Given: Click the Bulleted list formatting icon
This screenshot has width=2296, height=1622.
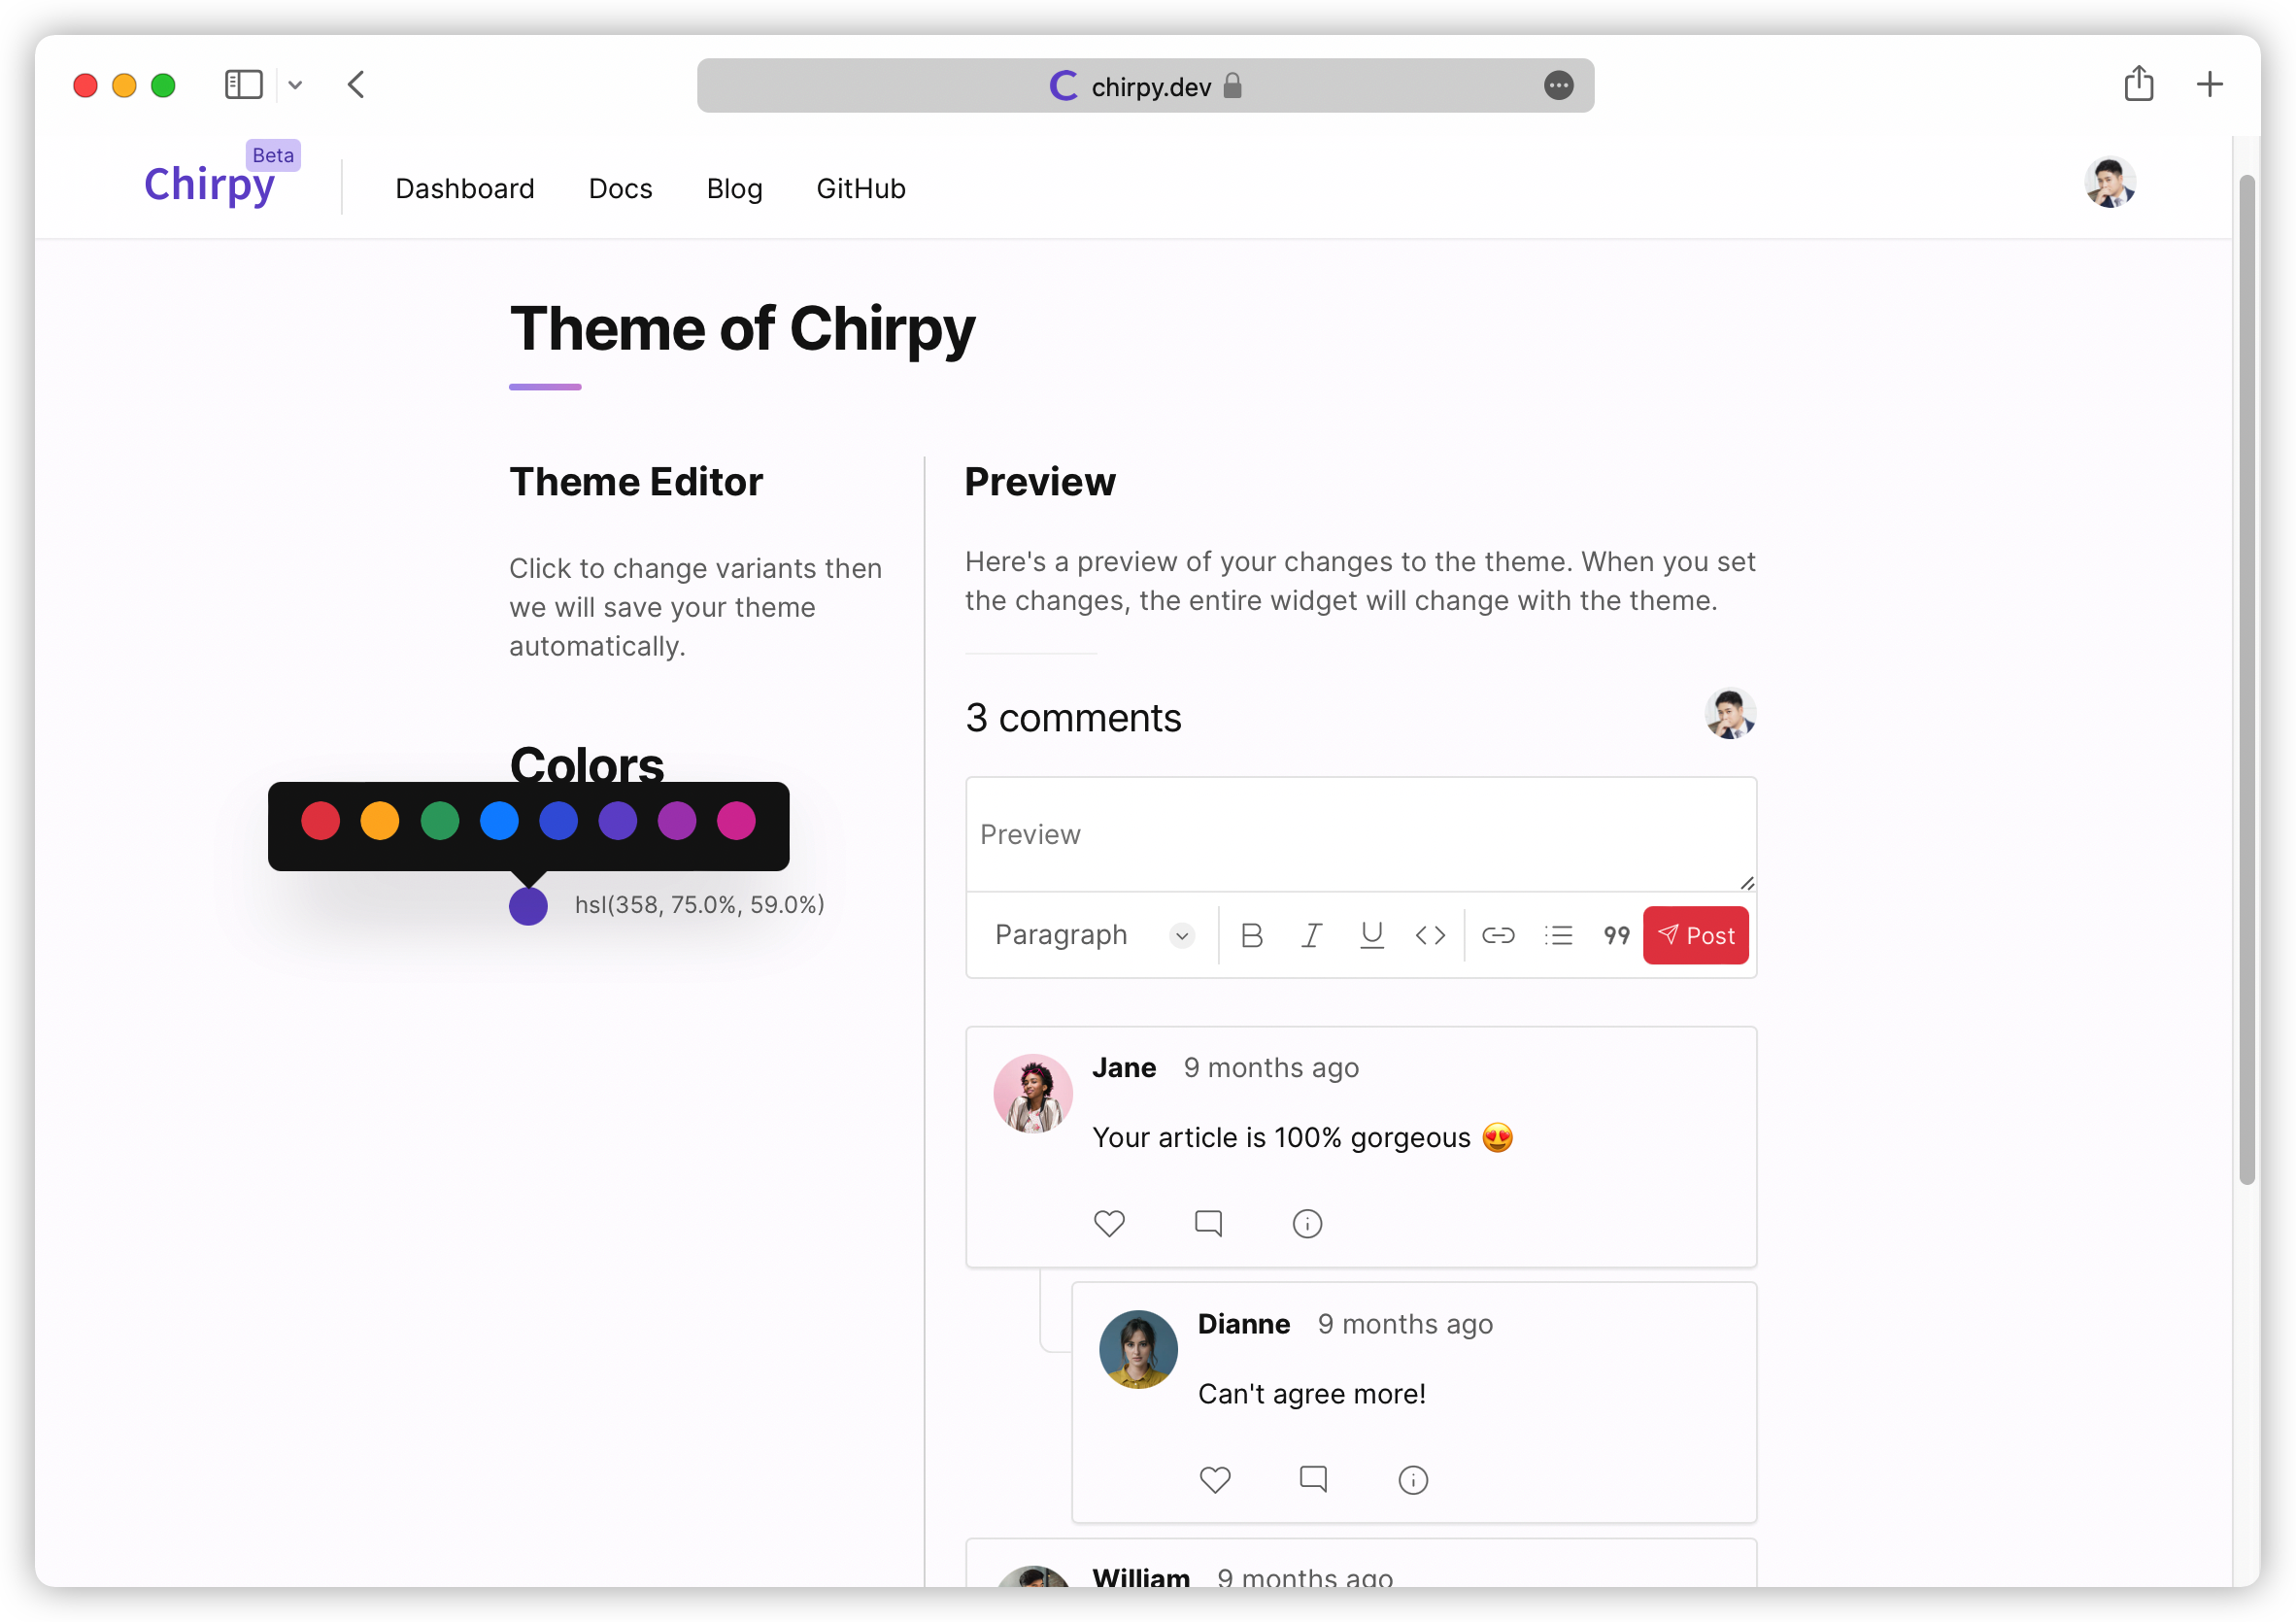Looking at the screenshot, I should 1559,934.
